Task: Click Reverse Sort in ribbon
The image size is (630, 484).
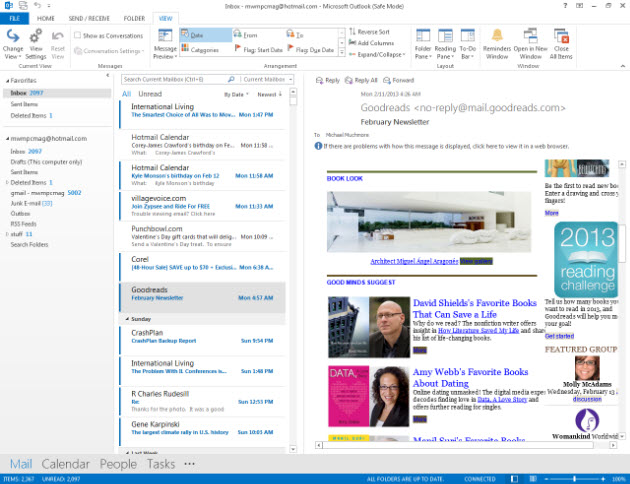Action: [x=369, y=32]
